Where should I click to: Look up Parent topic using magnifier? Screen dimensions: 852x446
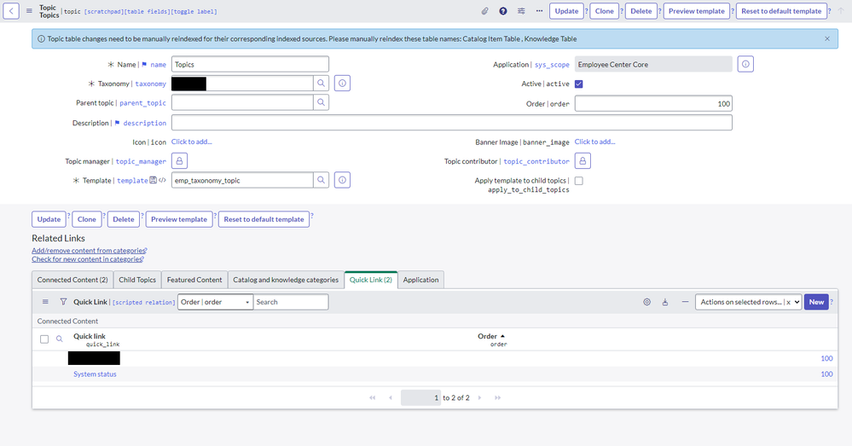coord(321,102)
